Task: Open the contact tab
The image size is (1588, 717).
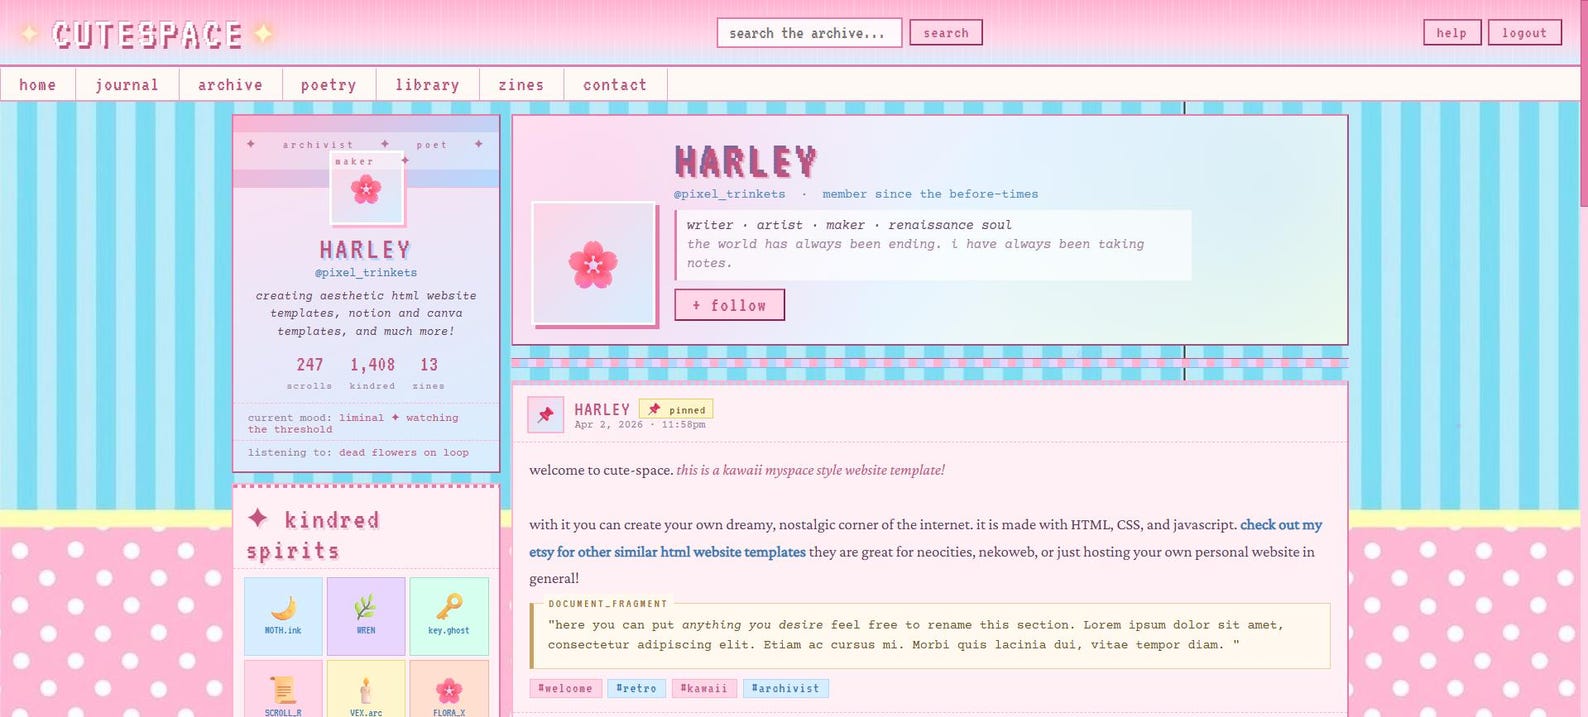Action: (x=615, y=85)
